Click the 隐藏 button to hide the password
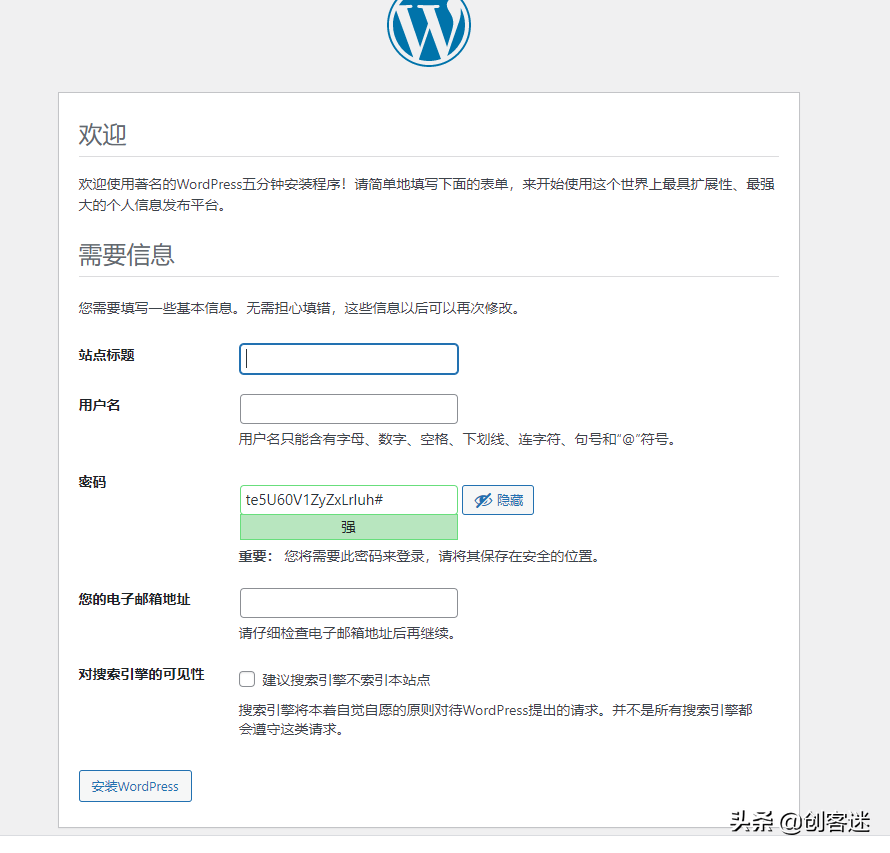This screenshot has width=890, height=853. 497,499
